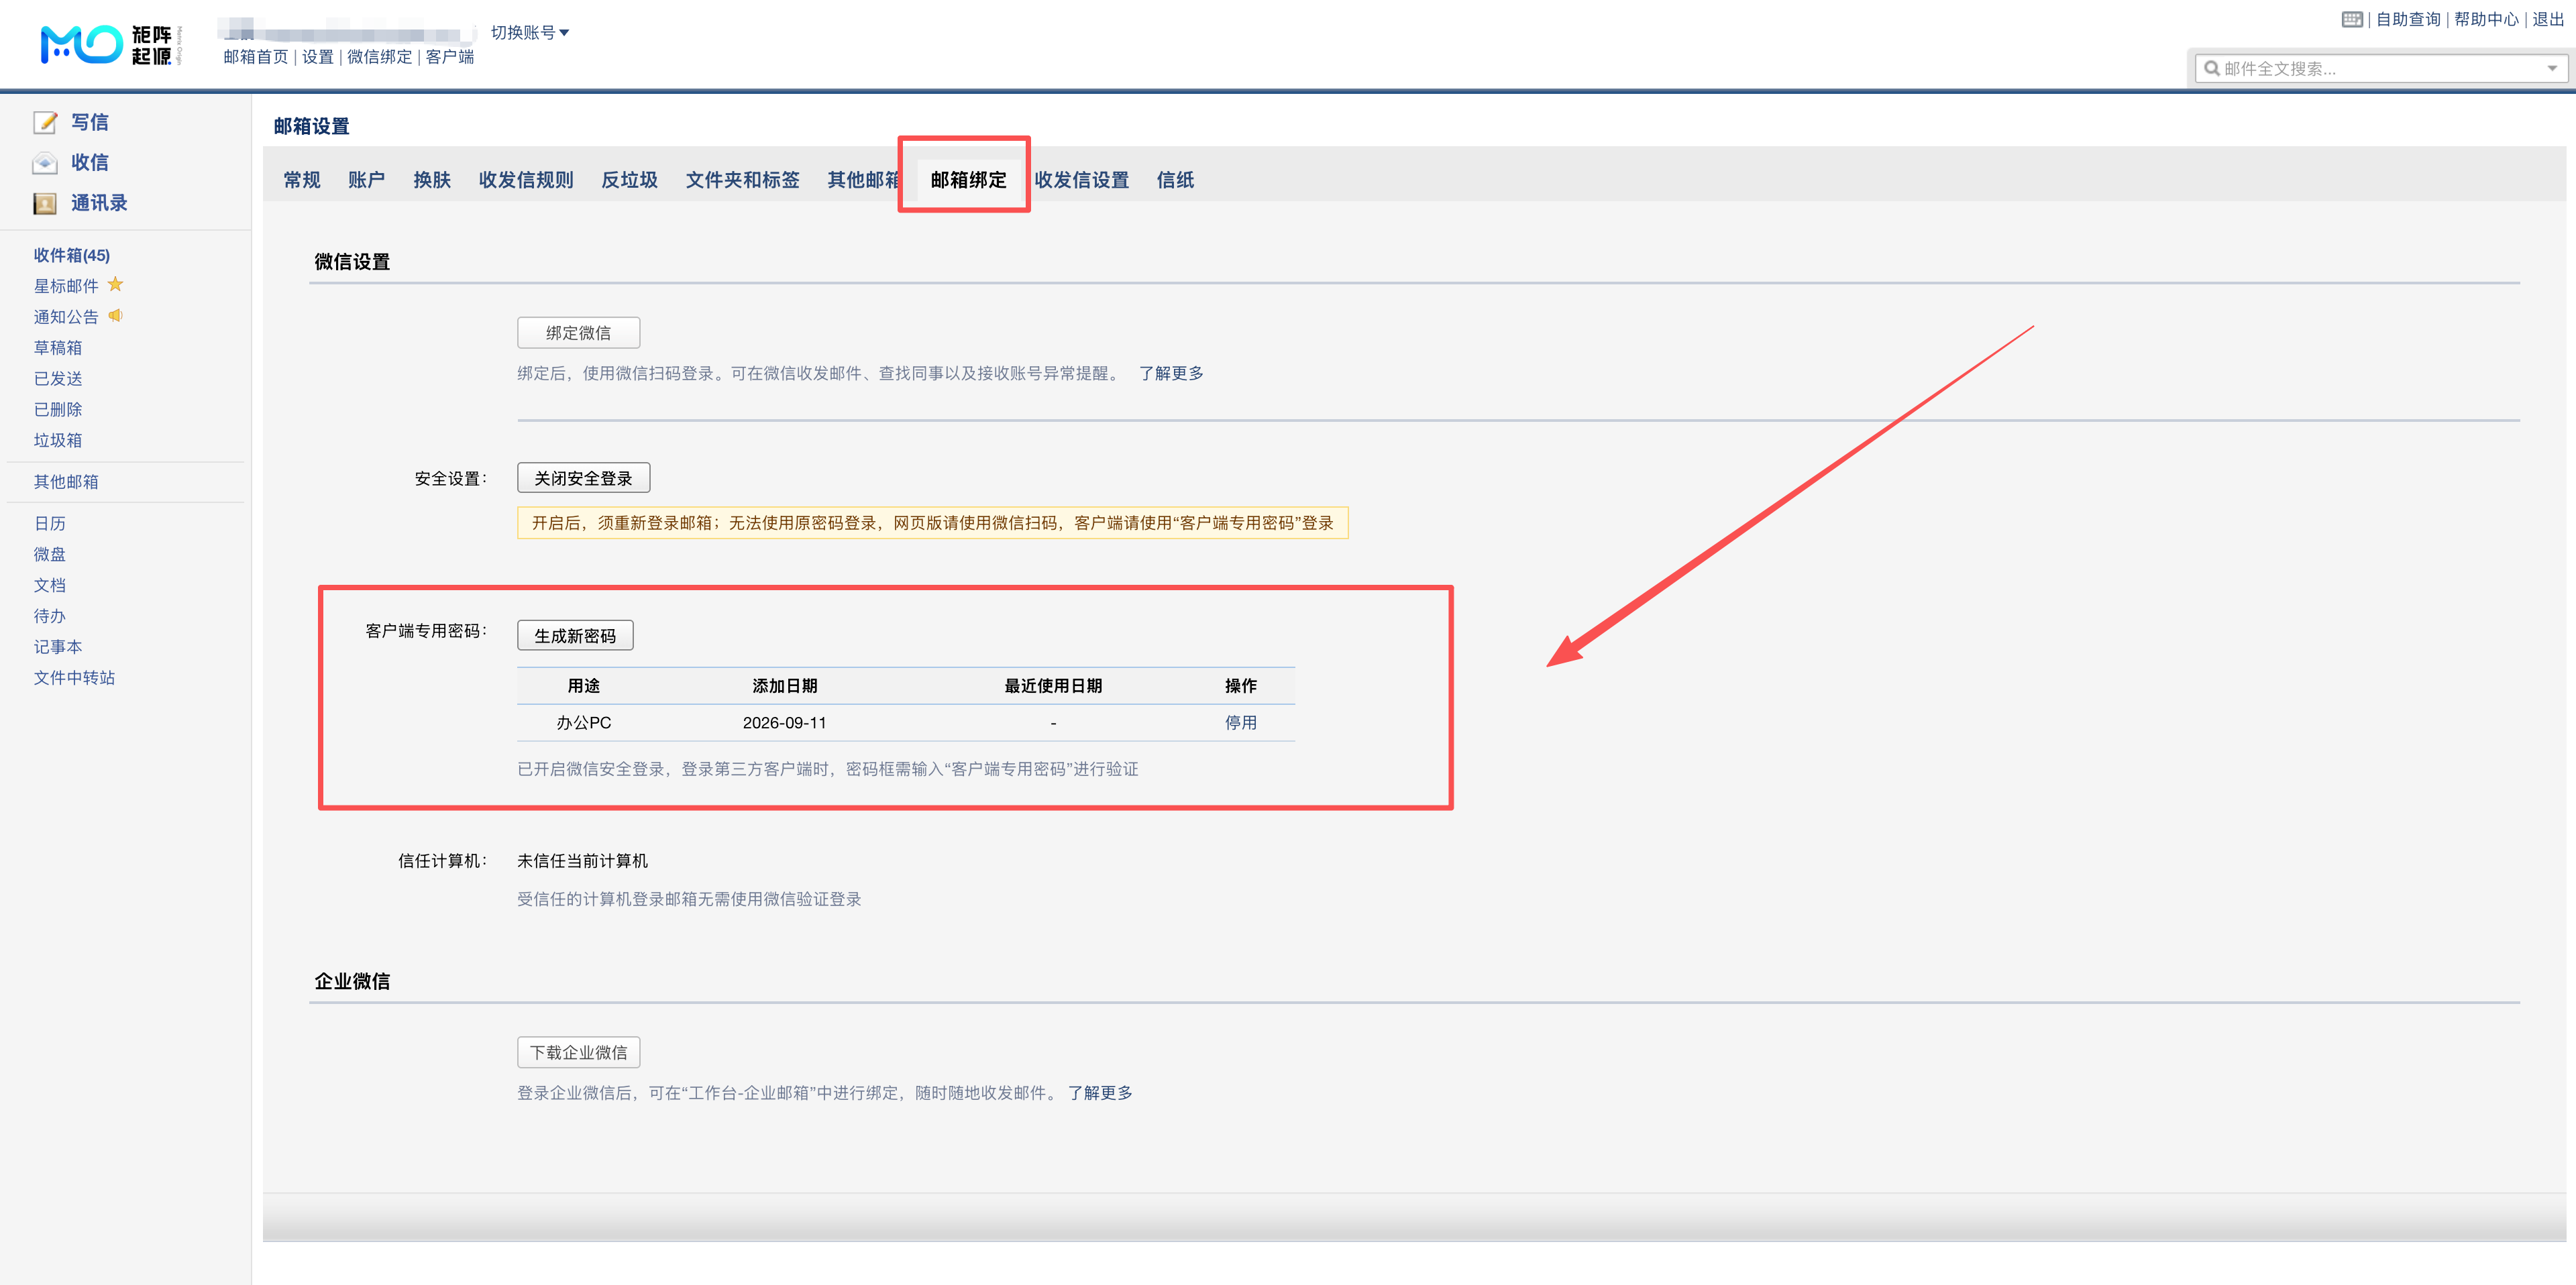Viewport: 2576px width, 1285px height.
Task: Click the contacts address book icon
Action: click(x=45, y=203)
